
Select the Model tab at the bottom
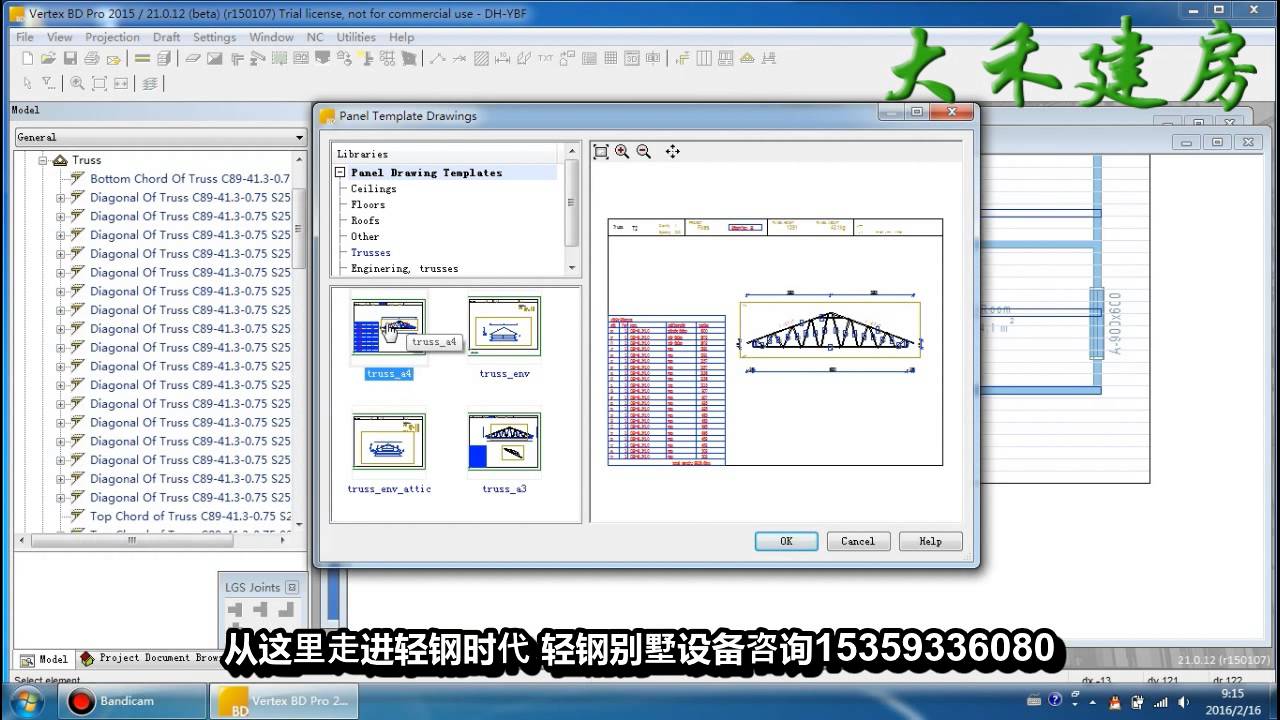(45, 659)
